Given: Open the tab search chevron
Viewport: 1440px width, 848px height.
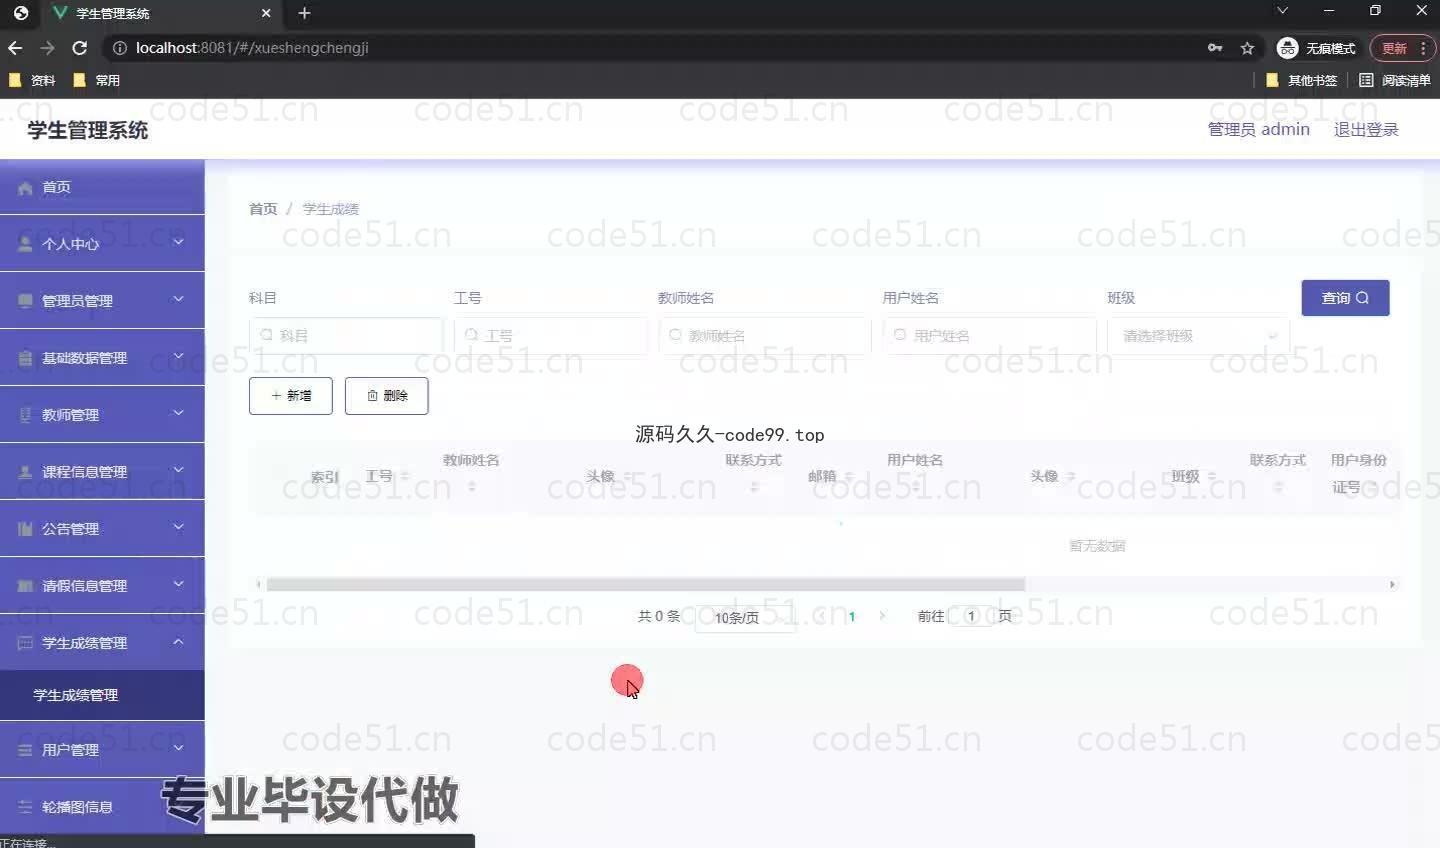Looking at the screenshot, I should coord(1282,11).
